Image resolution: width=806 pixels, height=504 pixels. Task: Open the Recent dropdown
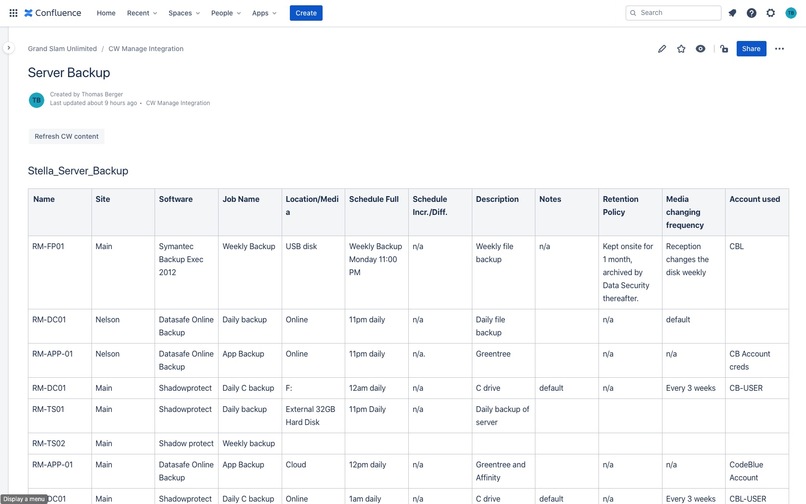coord(142,13)
